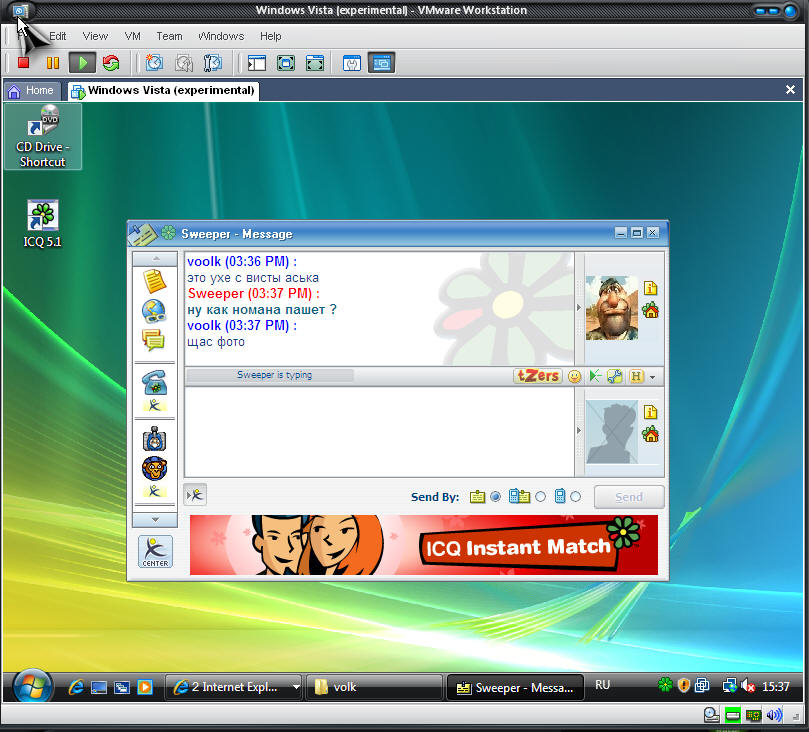Image resolution: width=809 pixels, height=732 pixels.
Task: Collapse voolk's avatar panel with side arrow
Action: 579,307
